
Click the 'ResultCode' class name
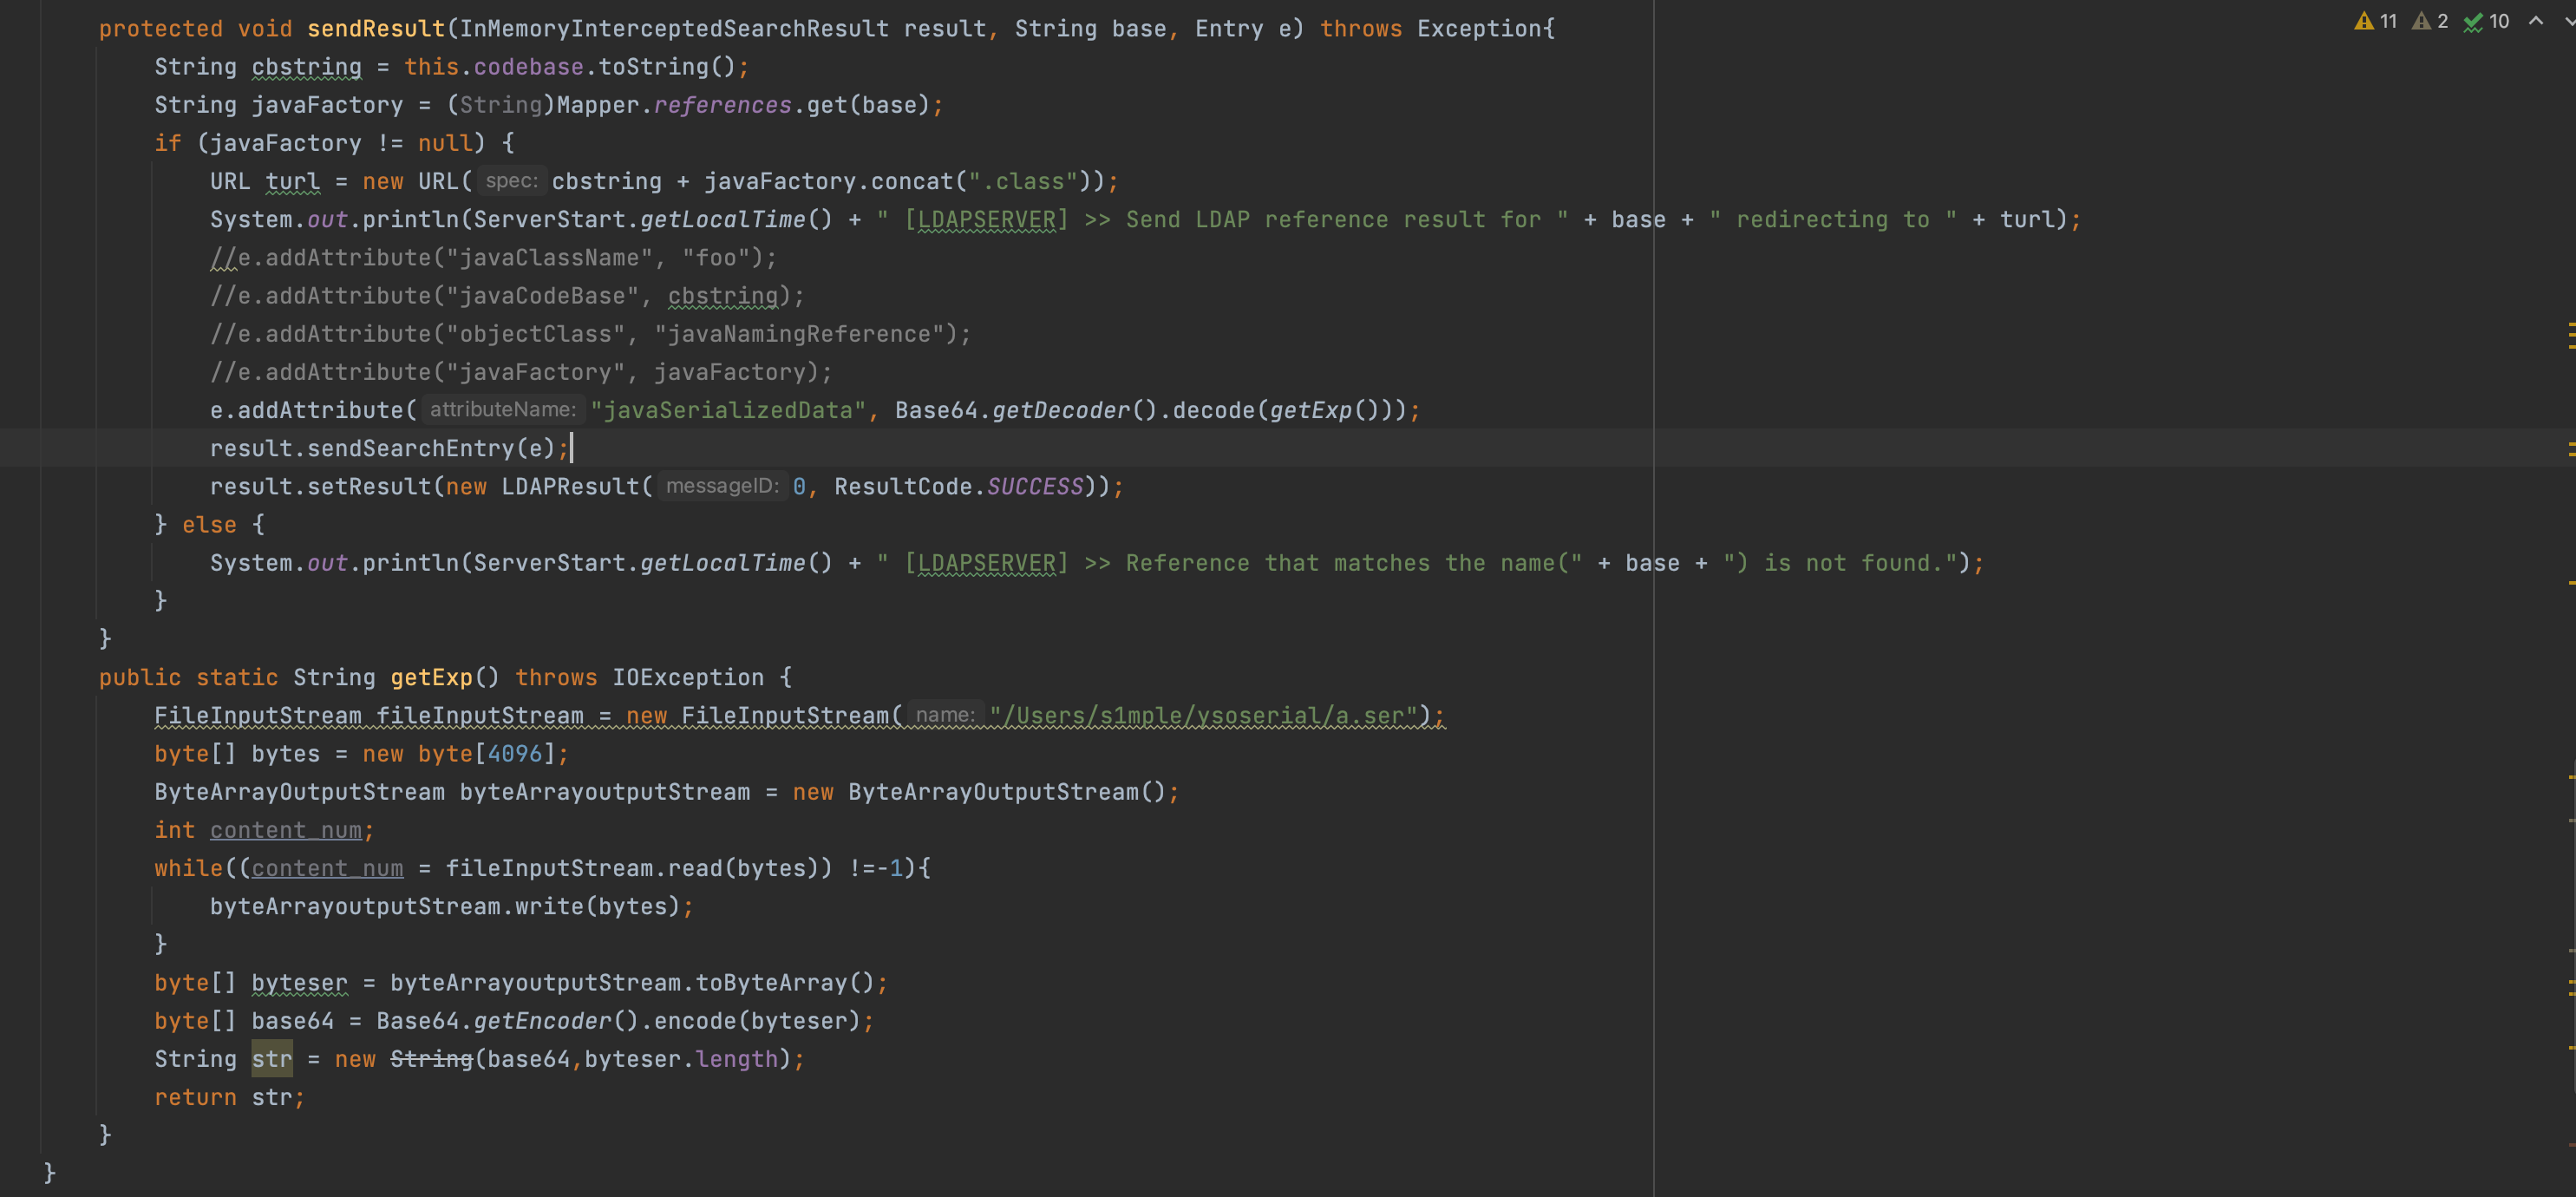[x=903, y=487]
